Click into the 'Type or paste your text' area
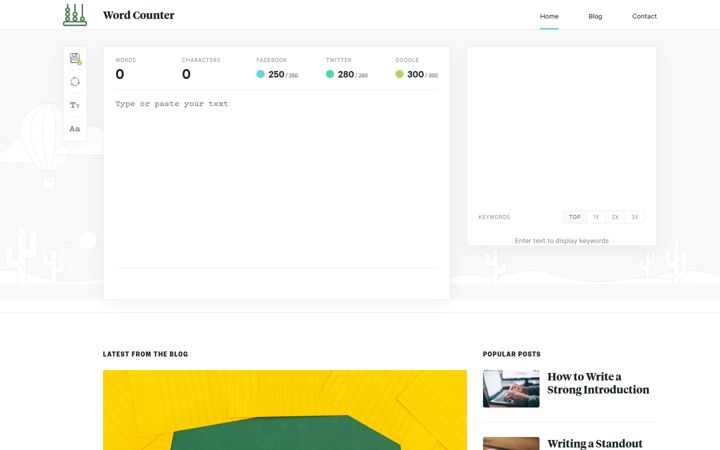 tap(276, 181)
